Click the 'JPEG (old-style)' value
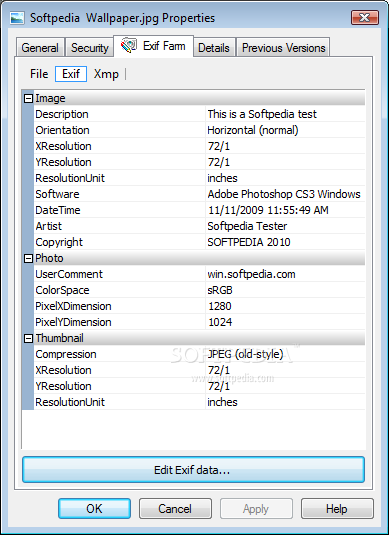This screenshot has height=535, width=389. tap(245, 354)
